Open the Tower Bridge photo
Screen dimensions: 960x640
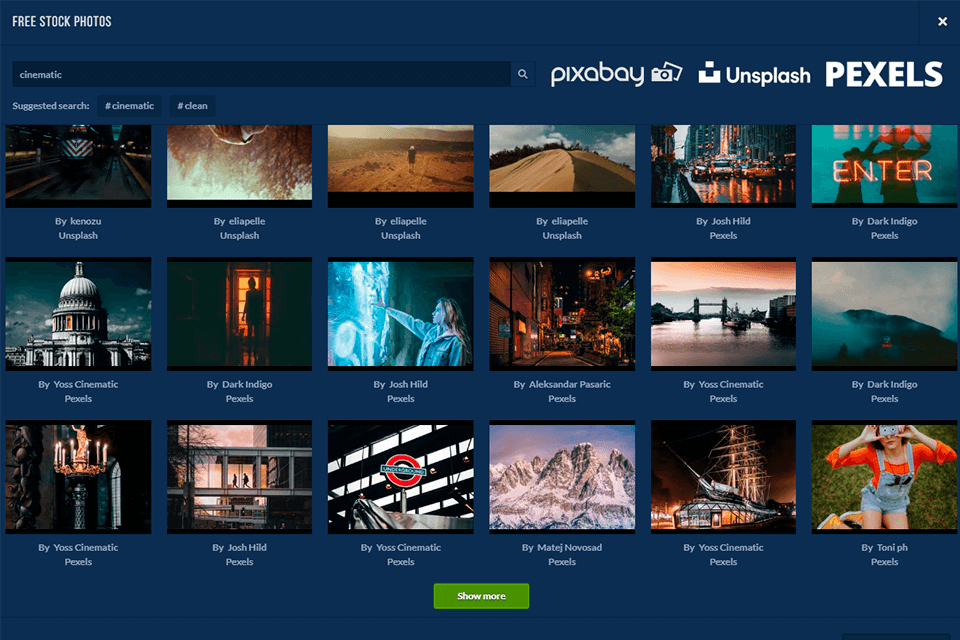723,314
